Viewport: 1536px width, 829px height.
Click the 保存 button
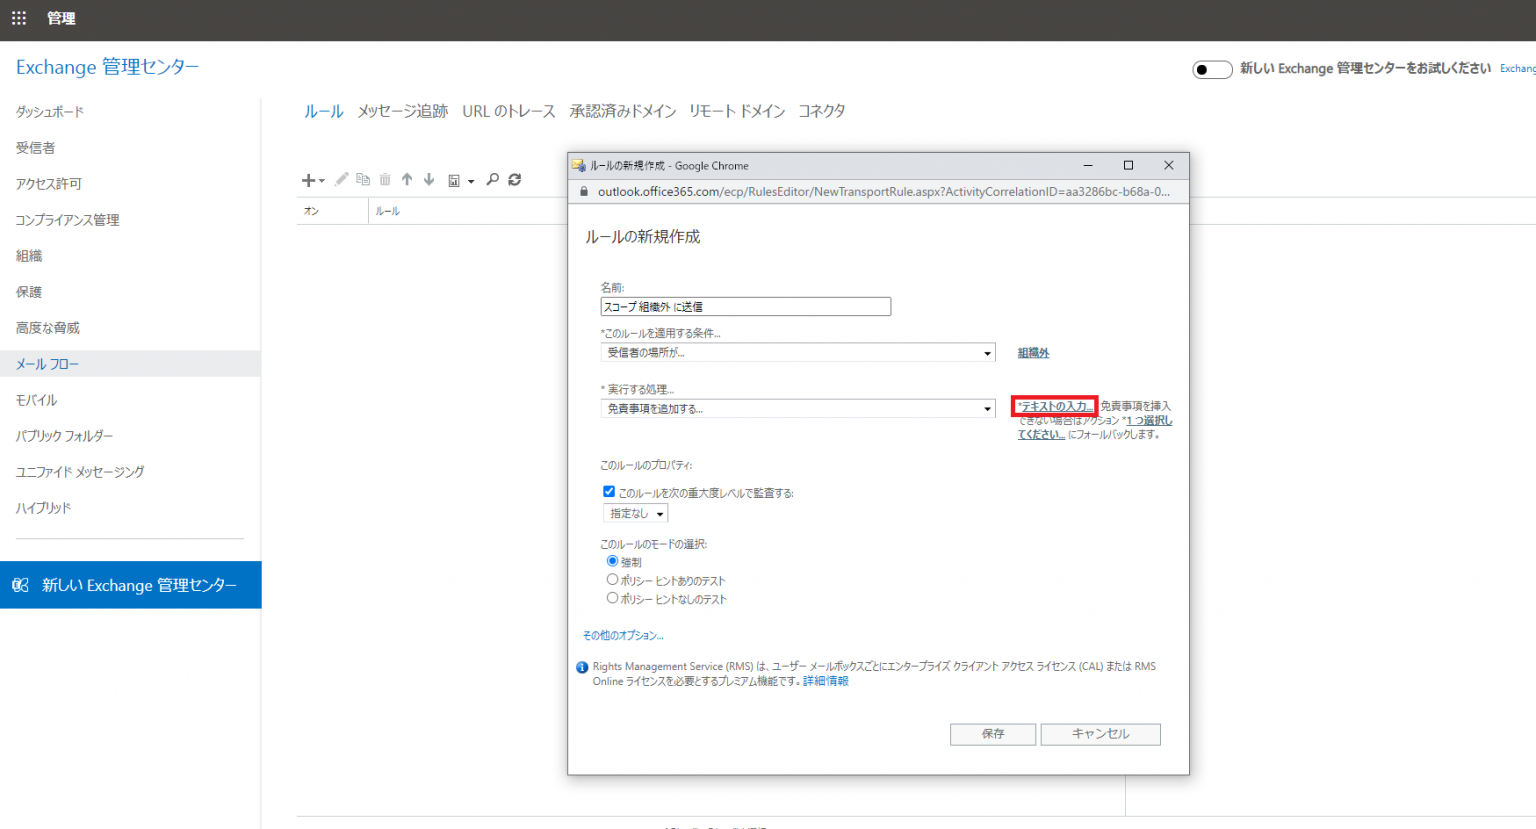click(993, 734)
